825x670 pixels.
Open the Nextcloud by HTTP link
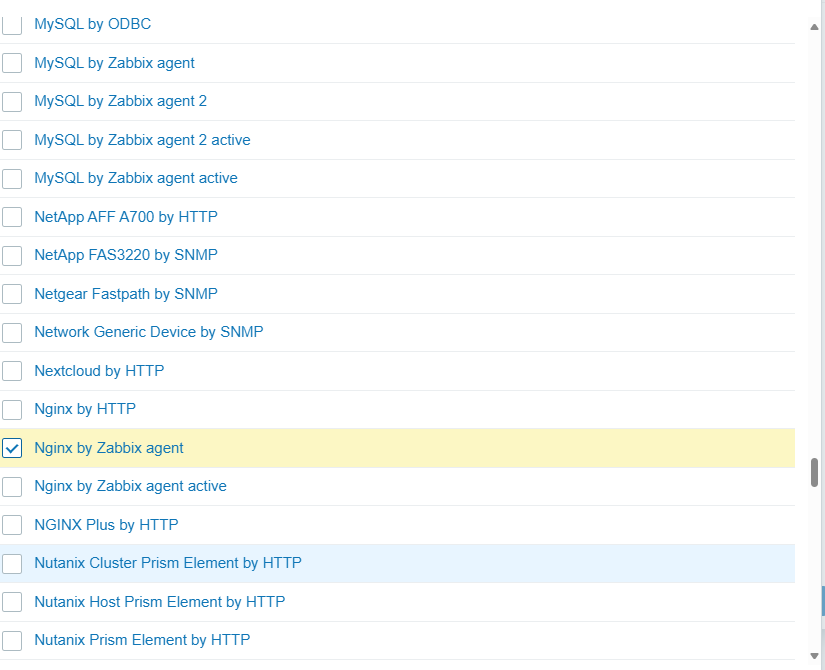tap(99, 371)
